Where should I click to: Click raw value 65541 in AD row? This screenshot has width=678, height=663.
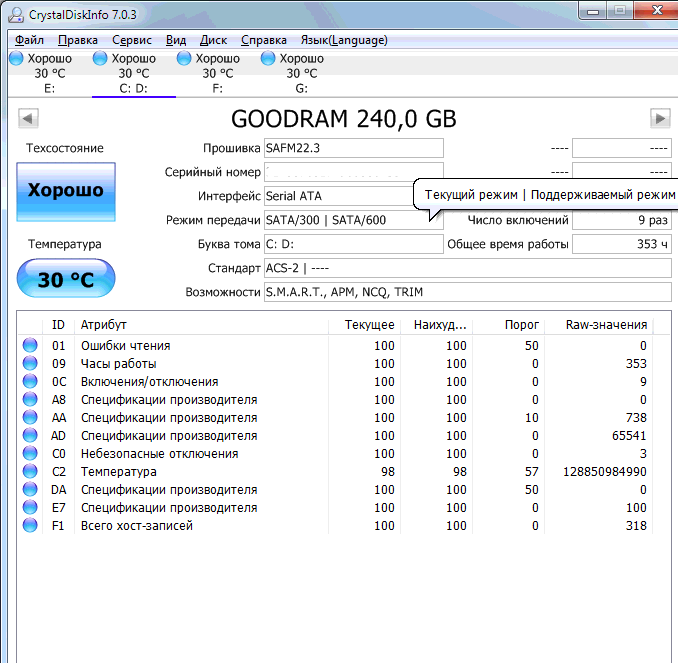coord(629,436)
